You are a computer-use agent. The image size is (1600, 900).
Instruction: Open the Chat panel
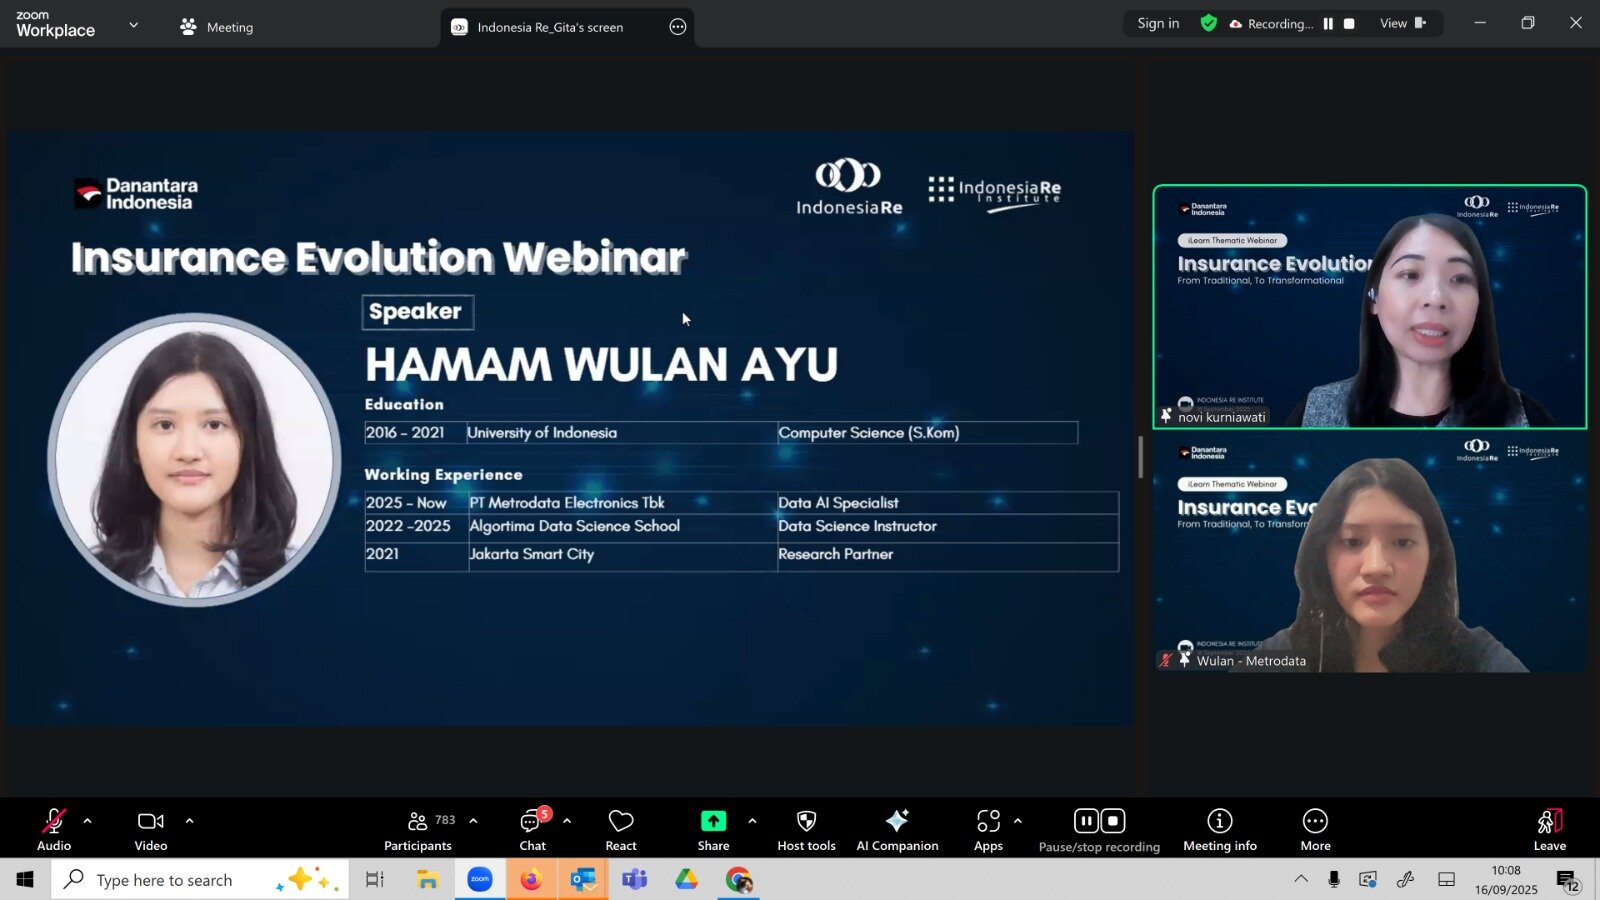click(532, 830)
